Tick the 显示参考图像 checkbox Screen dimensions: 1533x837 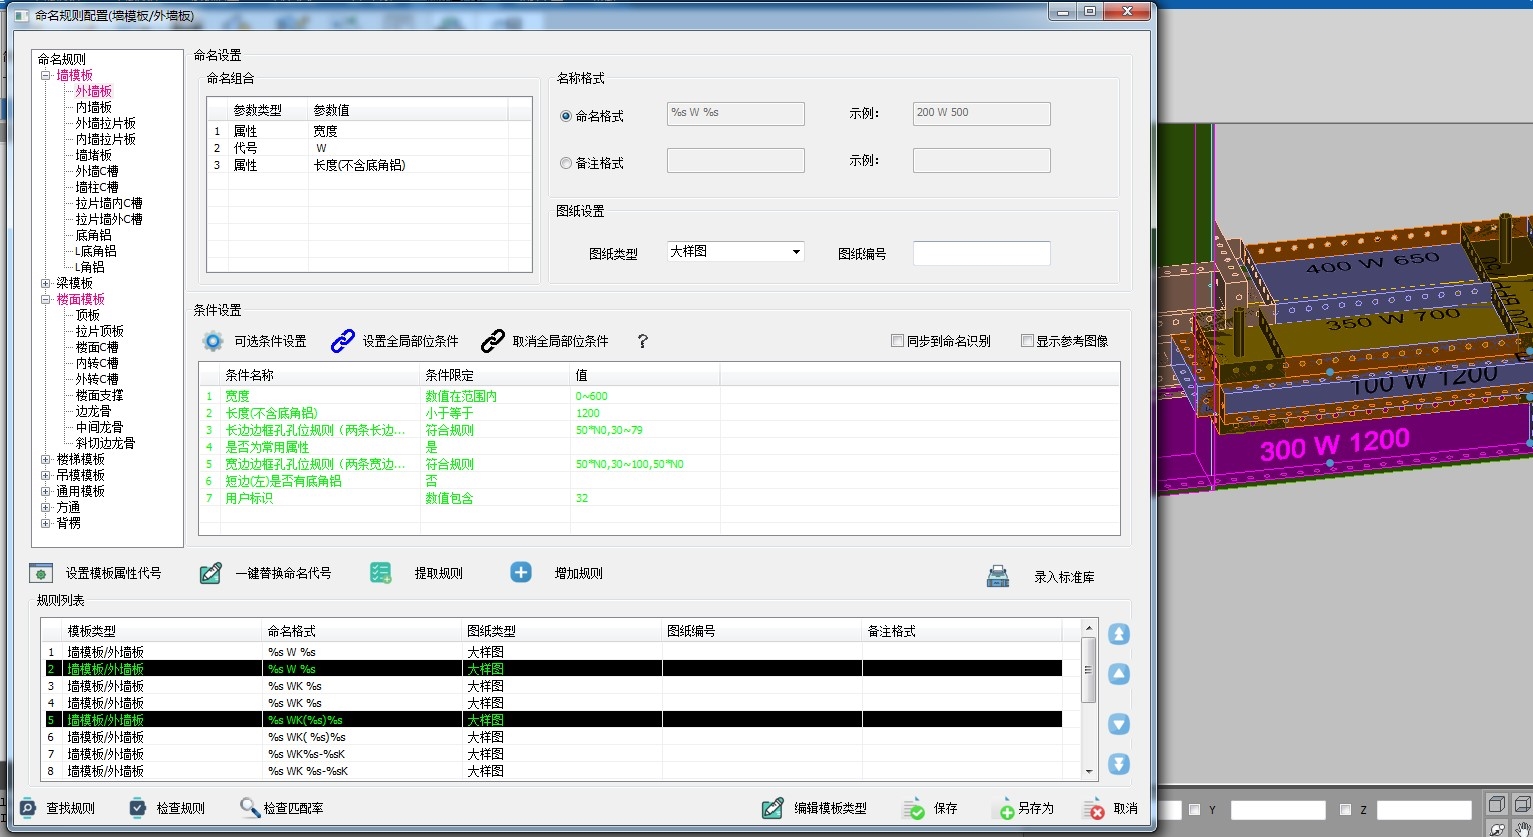click(x=1027, y=341)
